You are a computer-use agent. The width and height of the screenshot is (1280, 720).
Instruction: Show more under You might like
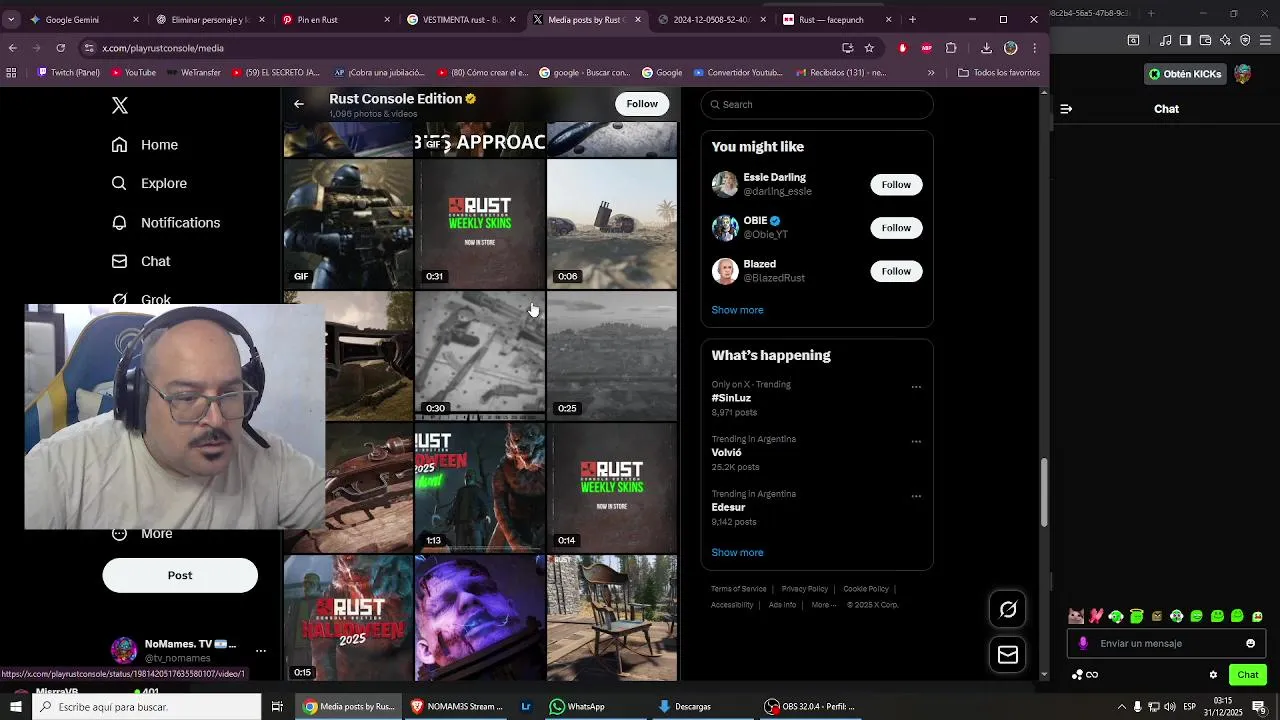pos(737,310)
